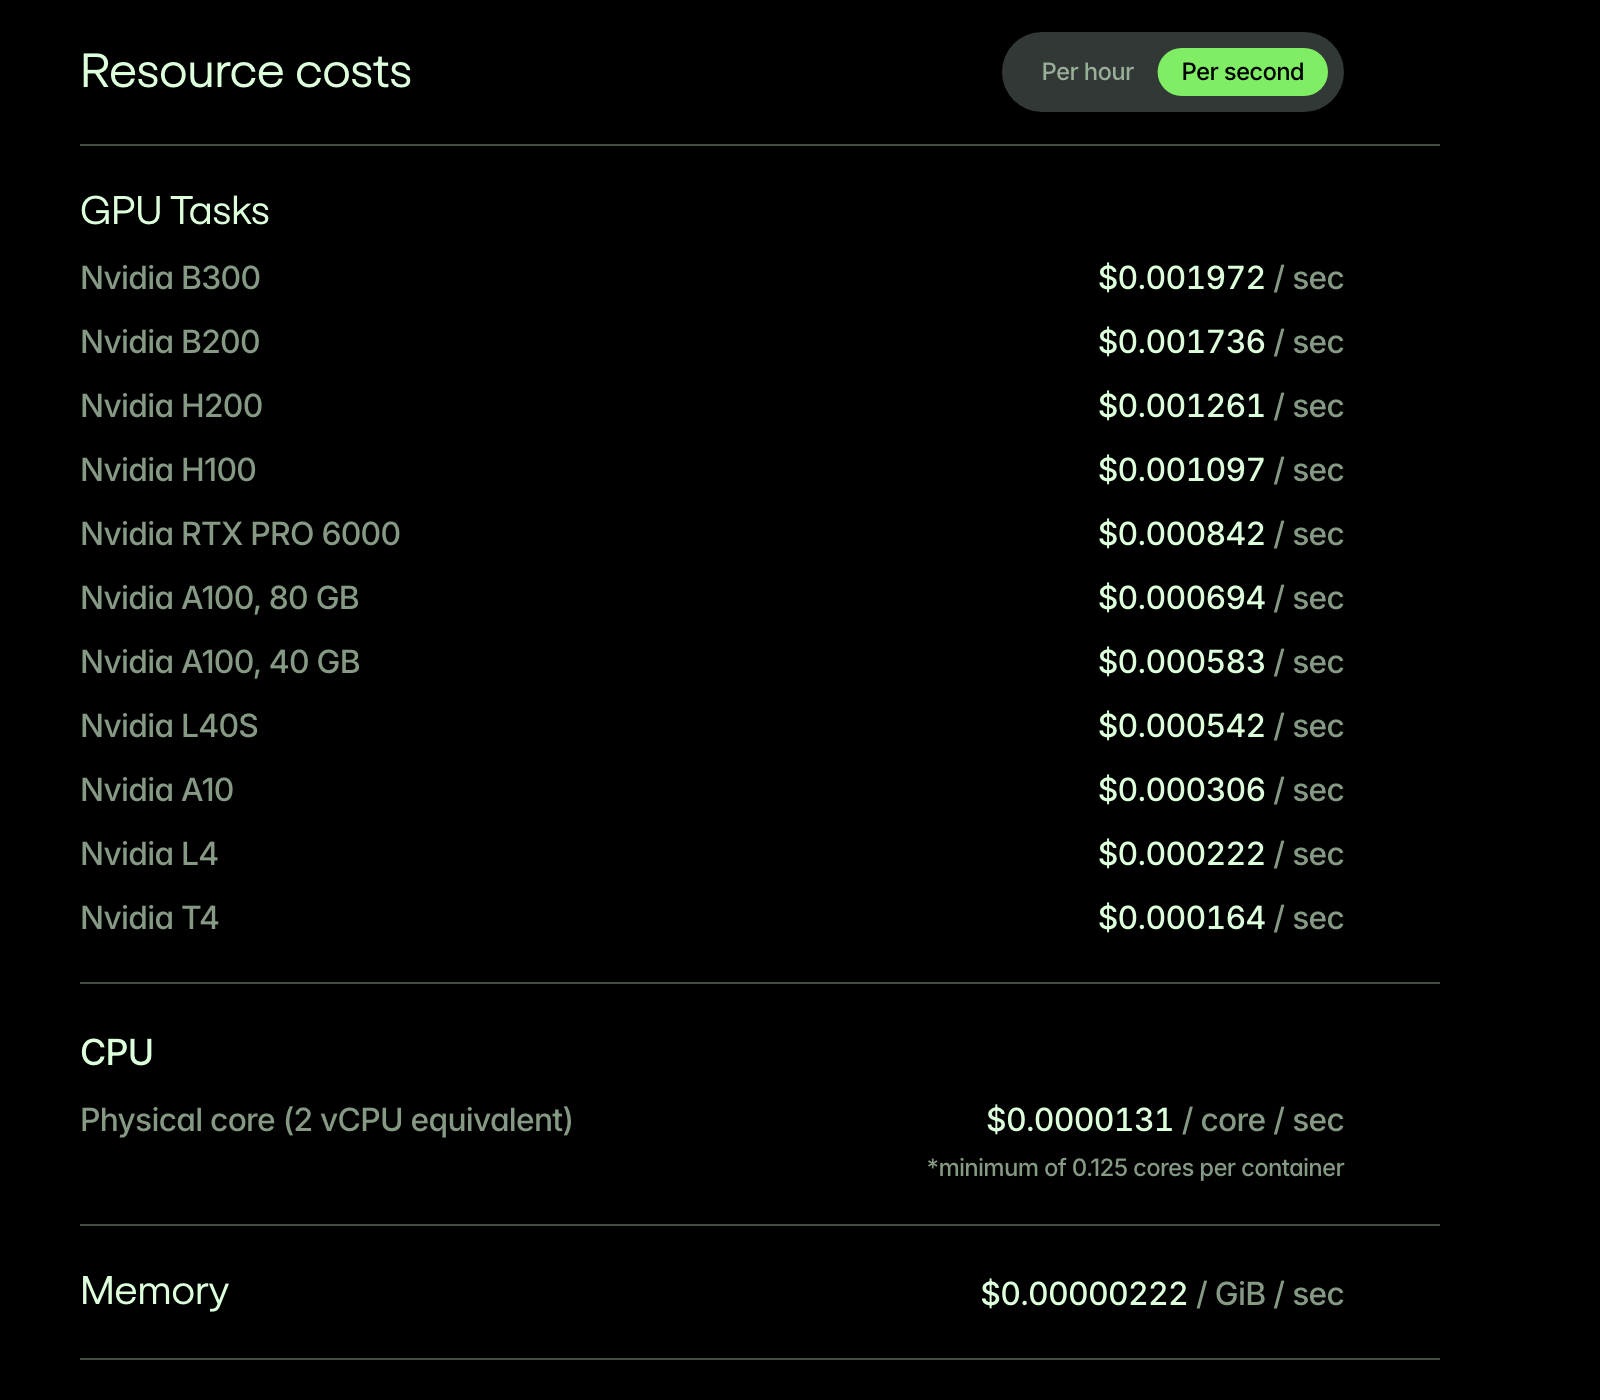Select the Nvidia L40S row label
The width and height of the screenshot is (1600, 1400).
coord(169,726)
